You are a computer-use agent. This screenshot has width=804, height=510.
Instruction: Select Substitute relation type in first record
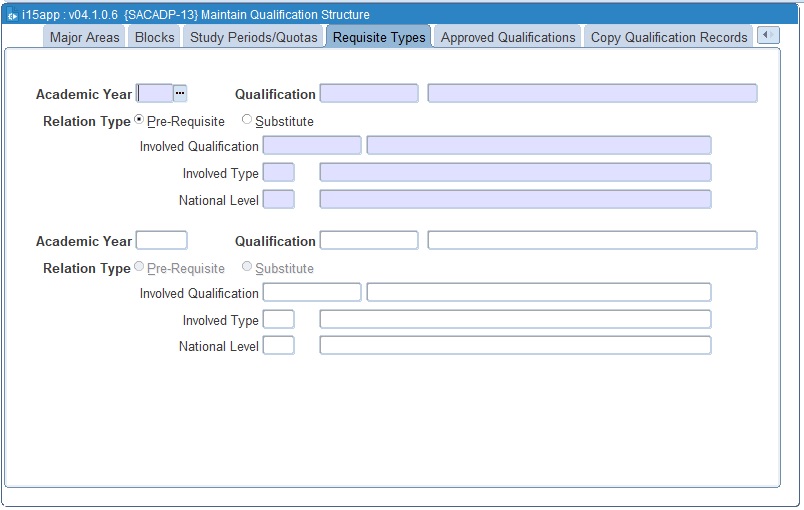[247, 121]
